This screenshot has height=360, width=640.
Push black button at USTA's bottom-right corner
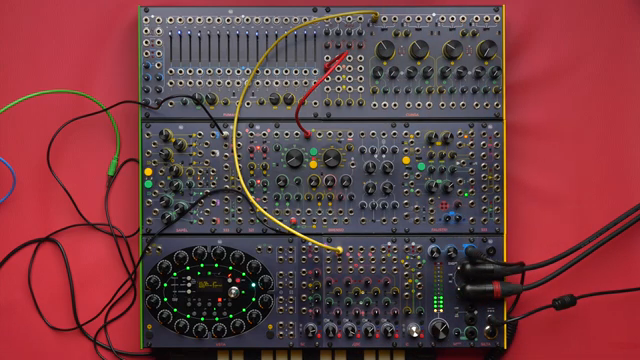pos(270,335)
